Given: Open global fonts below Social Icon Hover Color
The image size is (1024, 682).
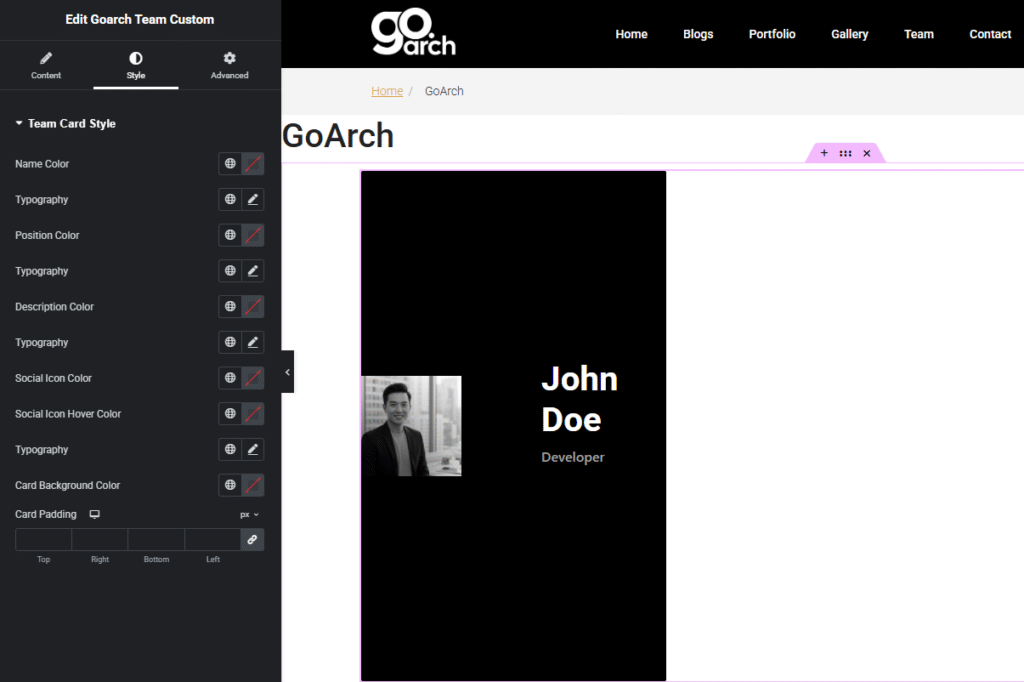Looking at the screenshot, I should point(230,449).
